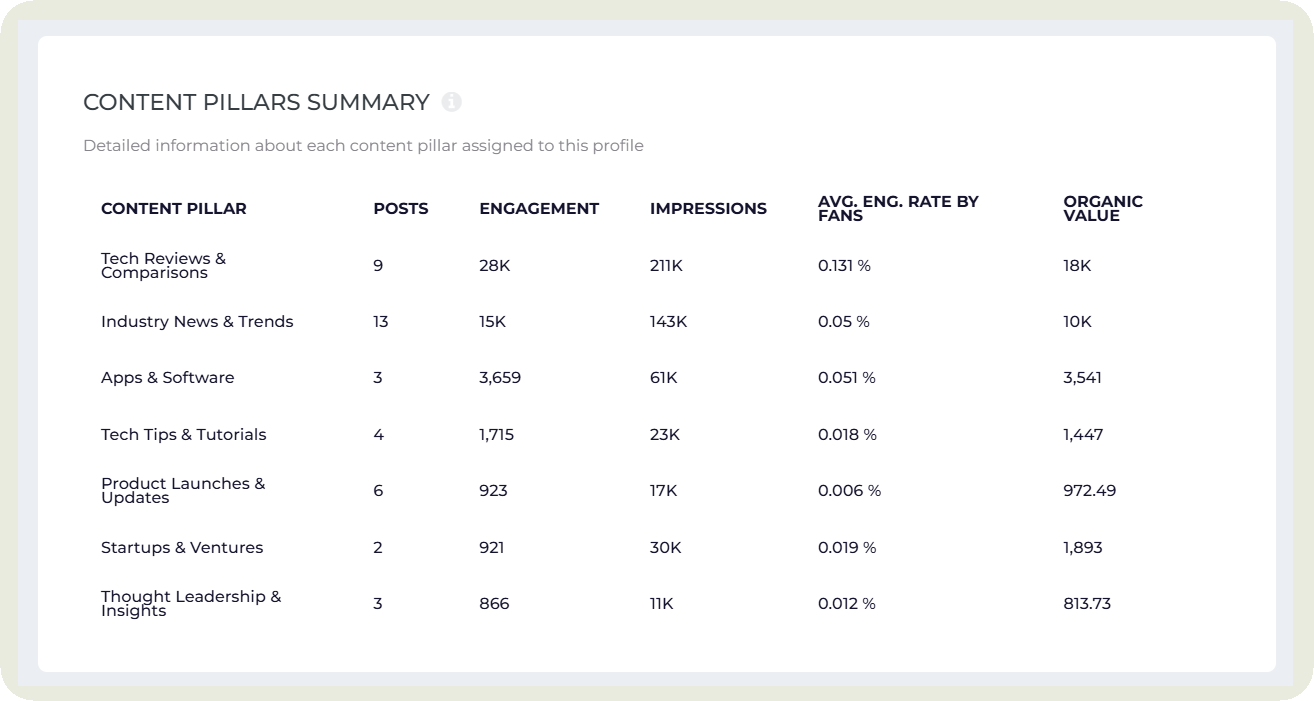Screen dimensions: 1314x701
Task: Click the Engagement column header
Action: (x=539, y=209)
